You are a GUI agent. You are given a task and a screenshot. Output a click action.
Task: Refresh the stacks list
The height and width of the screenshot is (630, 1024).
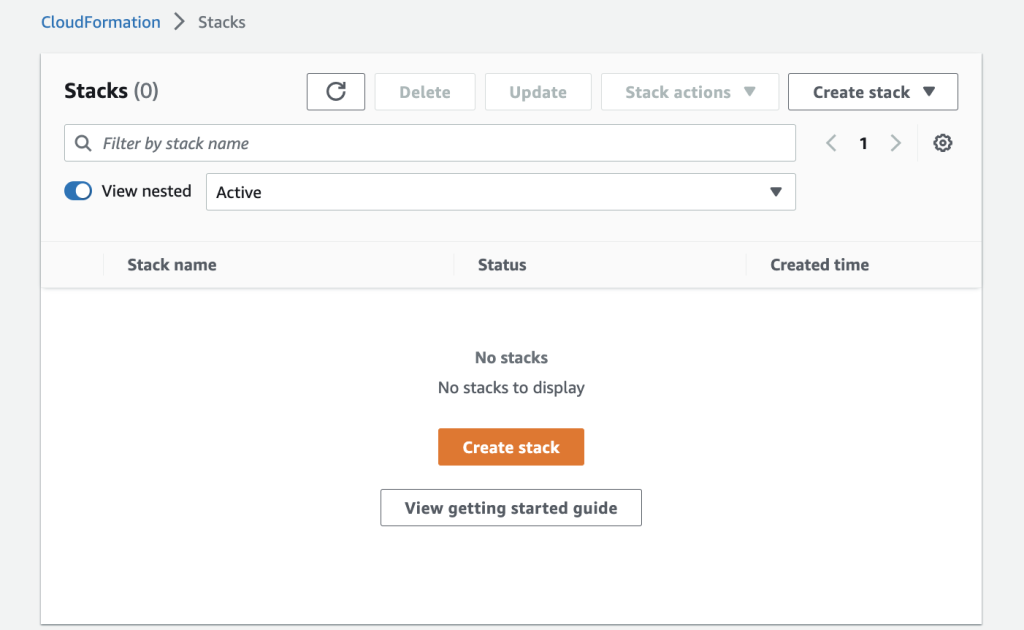tap(335, 91)
